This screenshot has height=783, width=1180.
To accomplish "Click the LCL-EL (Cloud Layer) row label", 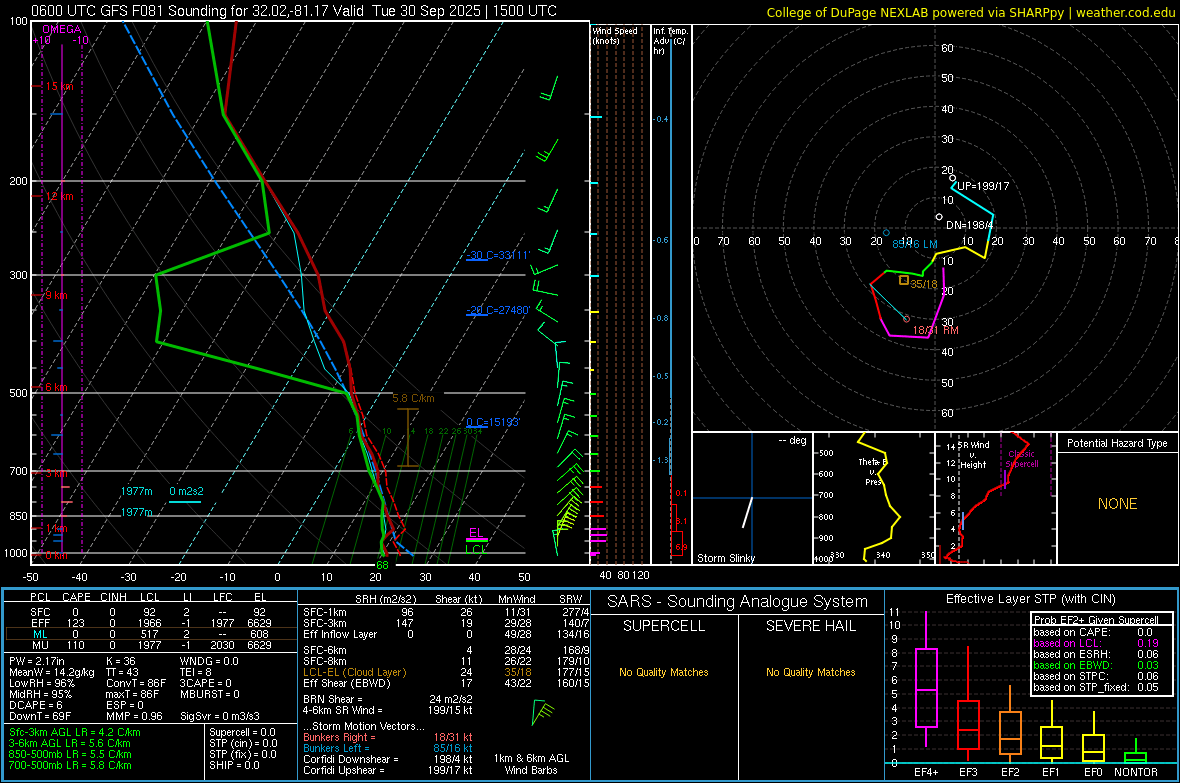I will click(x=354, y=672).
